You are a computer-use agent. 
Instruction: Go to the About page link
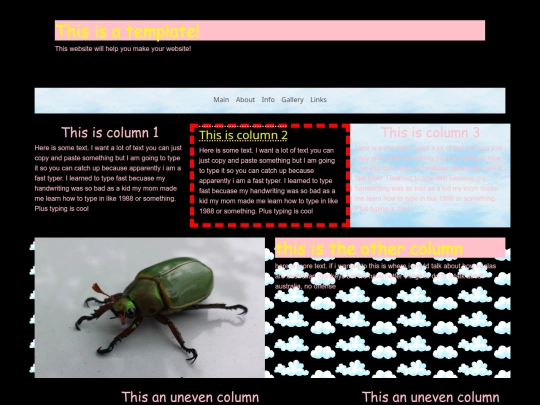pyautogui.click(x=245, y=100)
